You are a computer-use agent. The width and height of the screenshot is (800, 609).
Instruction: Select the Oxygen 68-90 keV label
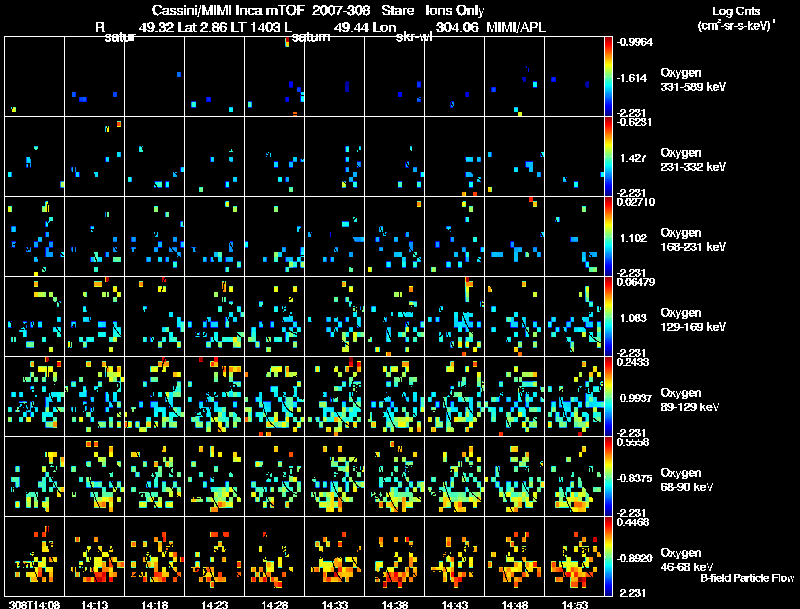(687, 480)
